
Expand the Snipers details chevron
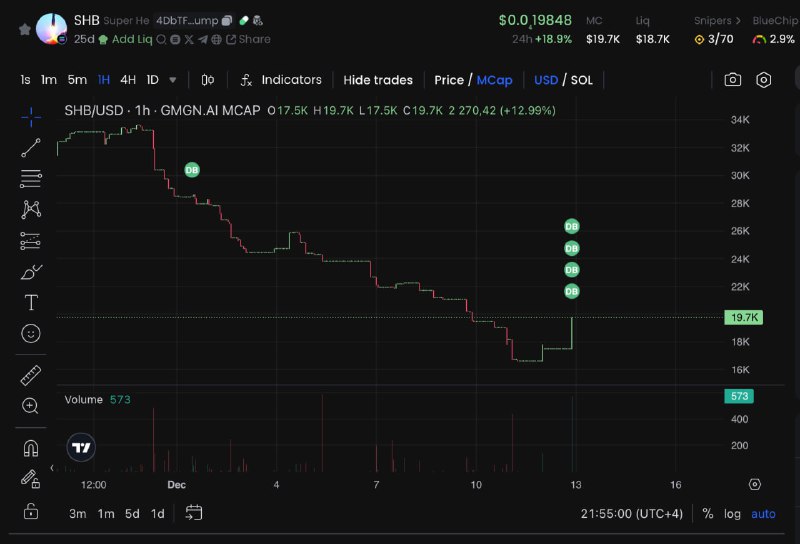738,21
